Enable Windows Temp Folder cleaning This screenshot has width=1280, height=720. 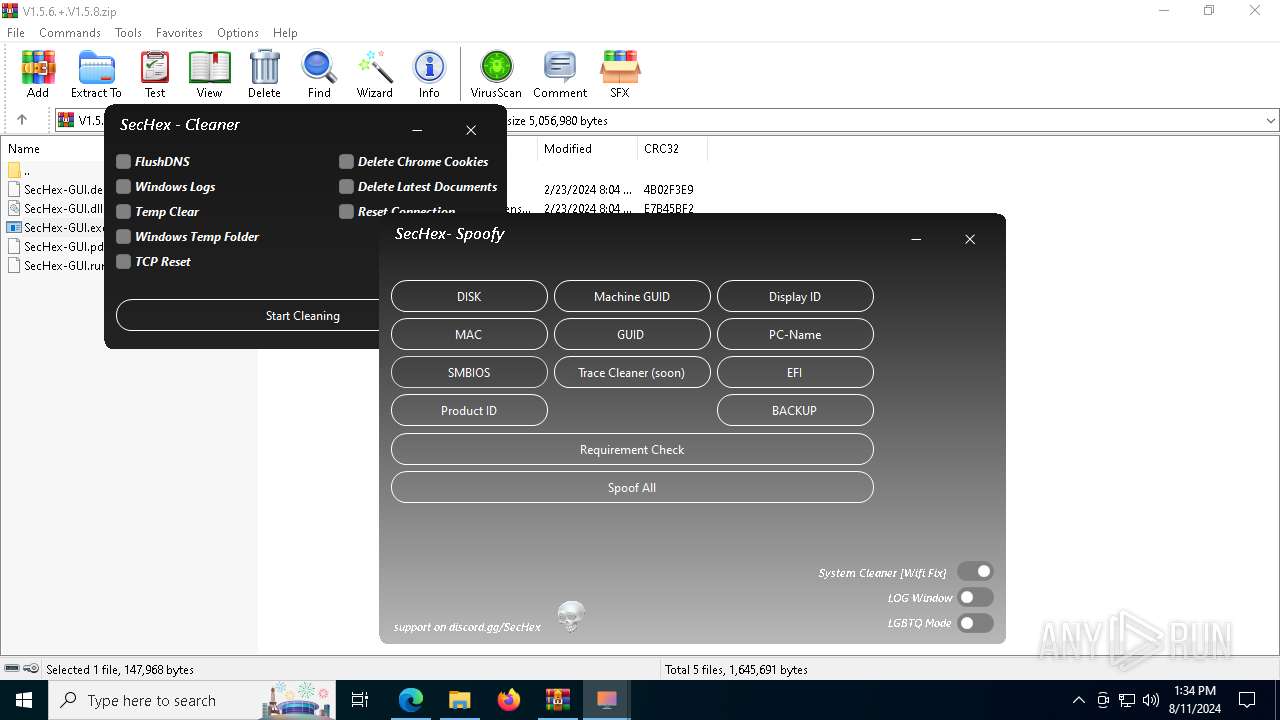pyautogui.click(x=123, y=236)
